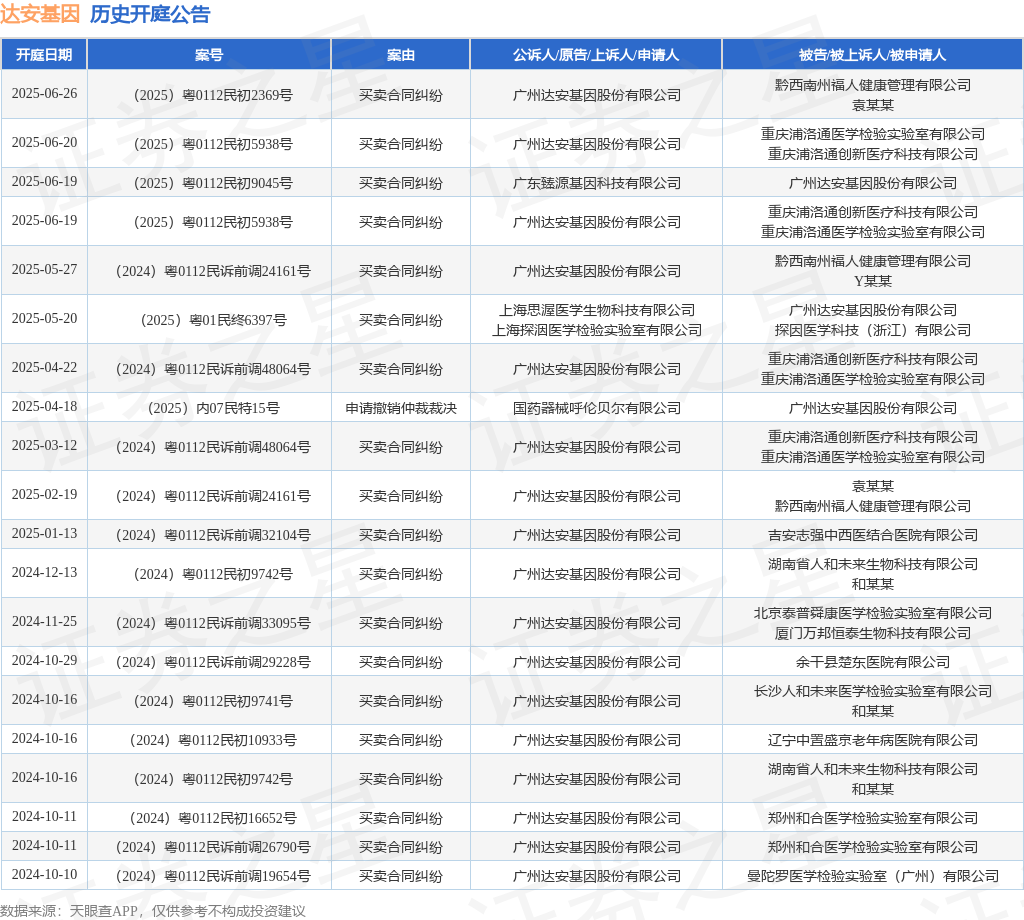This screenshot has height=920, width=1024.
Task: Select the 被告/被上诉人/被申请人 header
Action: [872, 55]
